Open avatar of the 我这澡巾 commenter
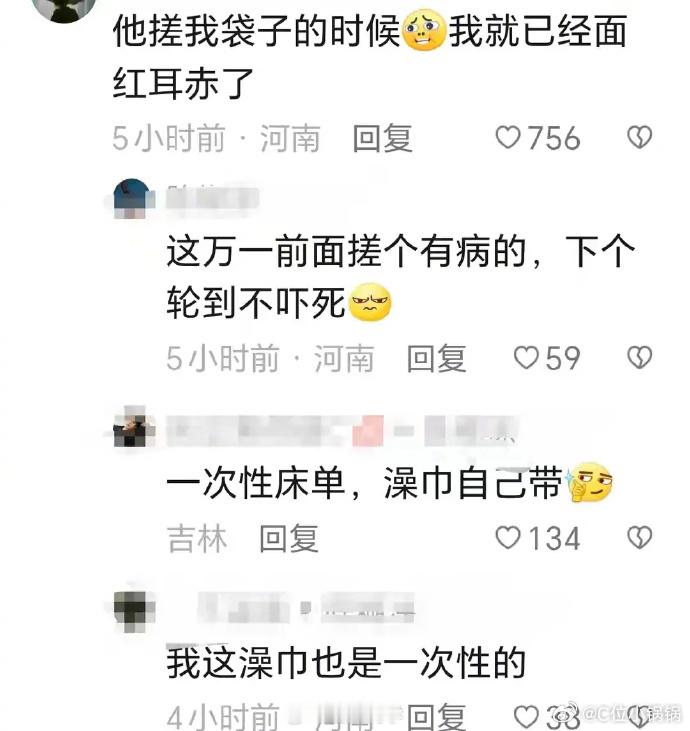This screenshot has width=690, height=731. [x=134, y=609]
